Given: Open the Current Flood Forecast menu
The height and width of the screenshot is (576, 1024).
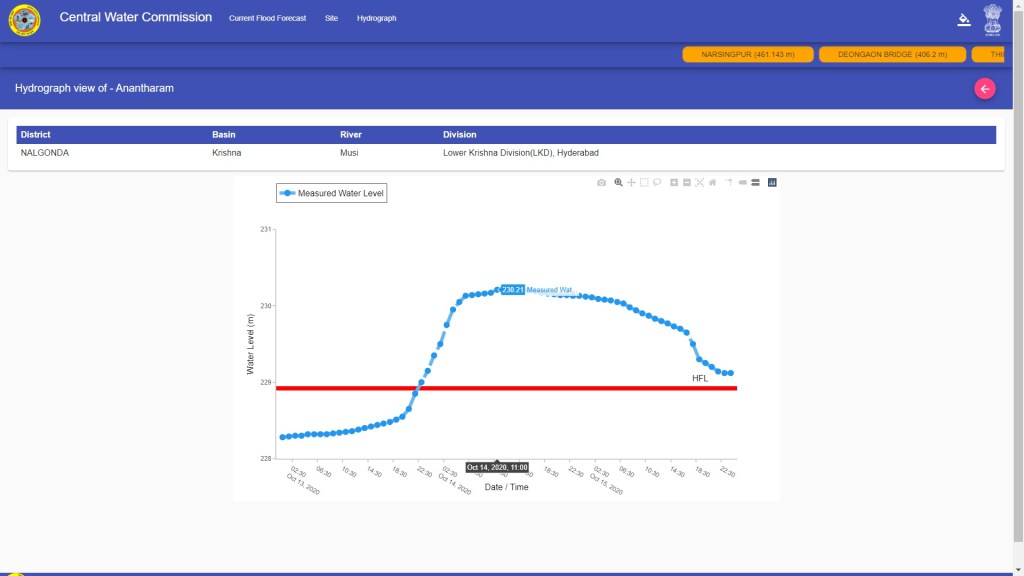Looking at the screenshot, I should pos(267,19).
